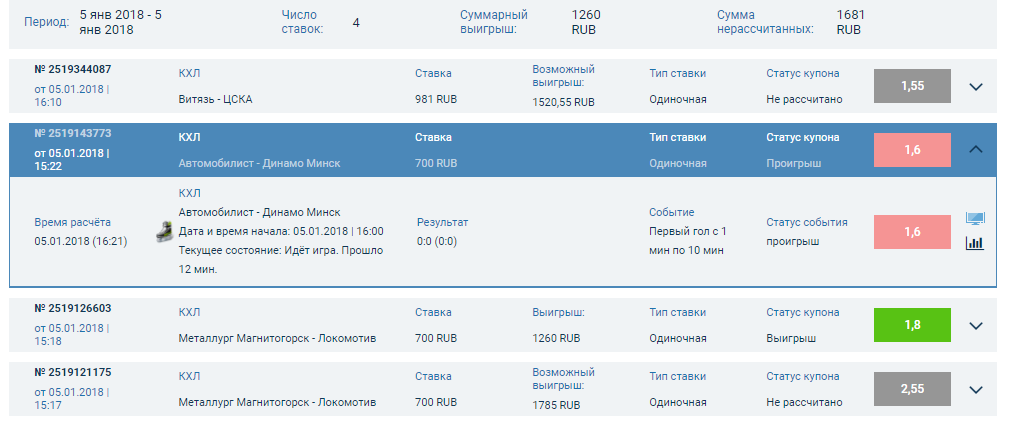Select coupon number № 2519344087
This screenshot has height=428, width=1016.
click(x=73, y=69)
